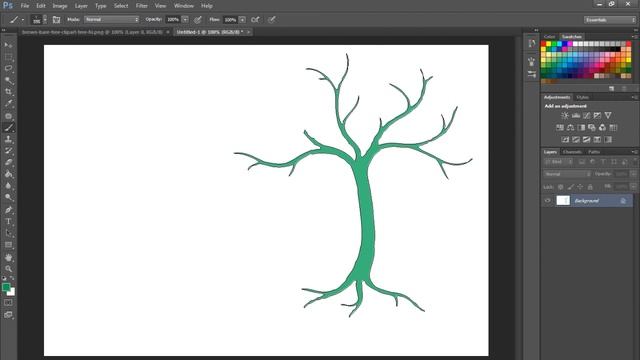Toggle lock image pixels

point(570,187)
